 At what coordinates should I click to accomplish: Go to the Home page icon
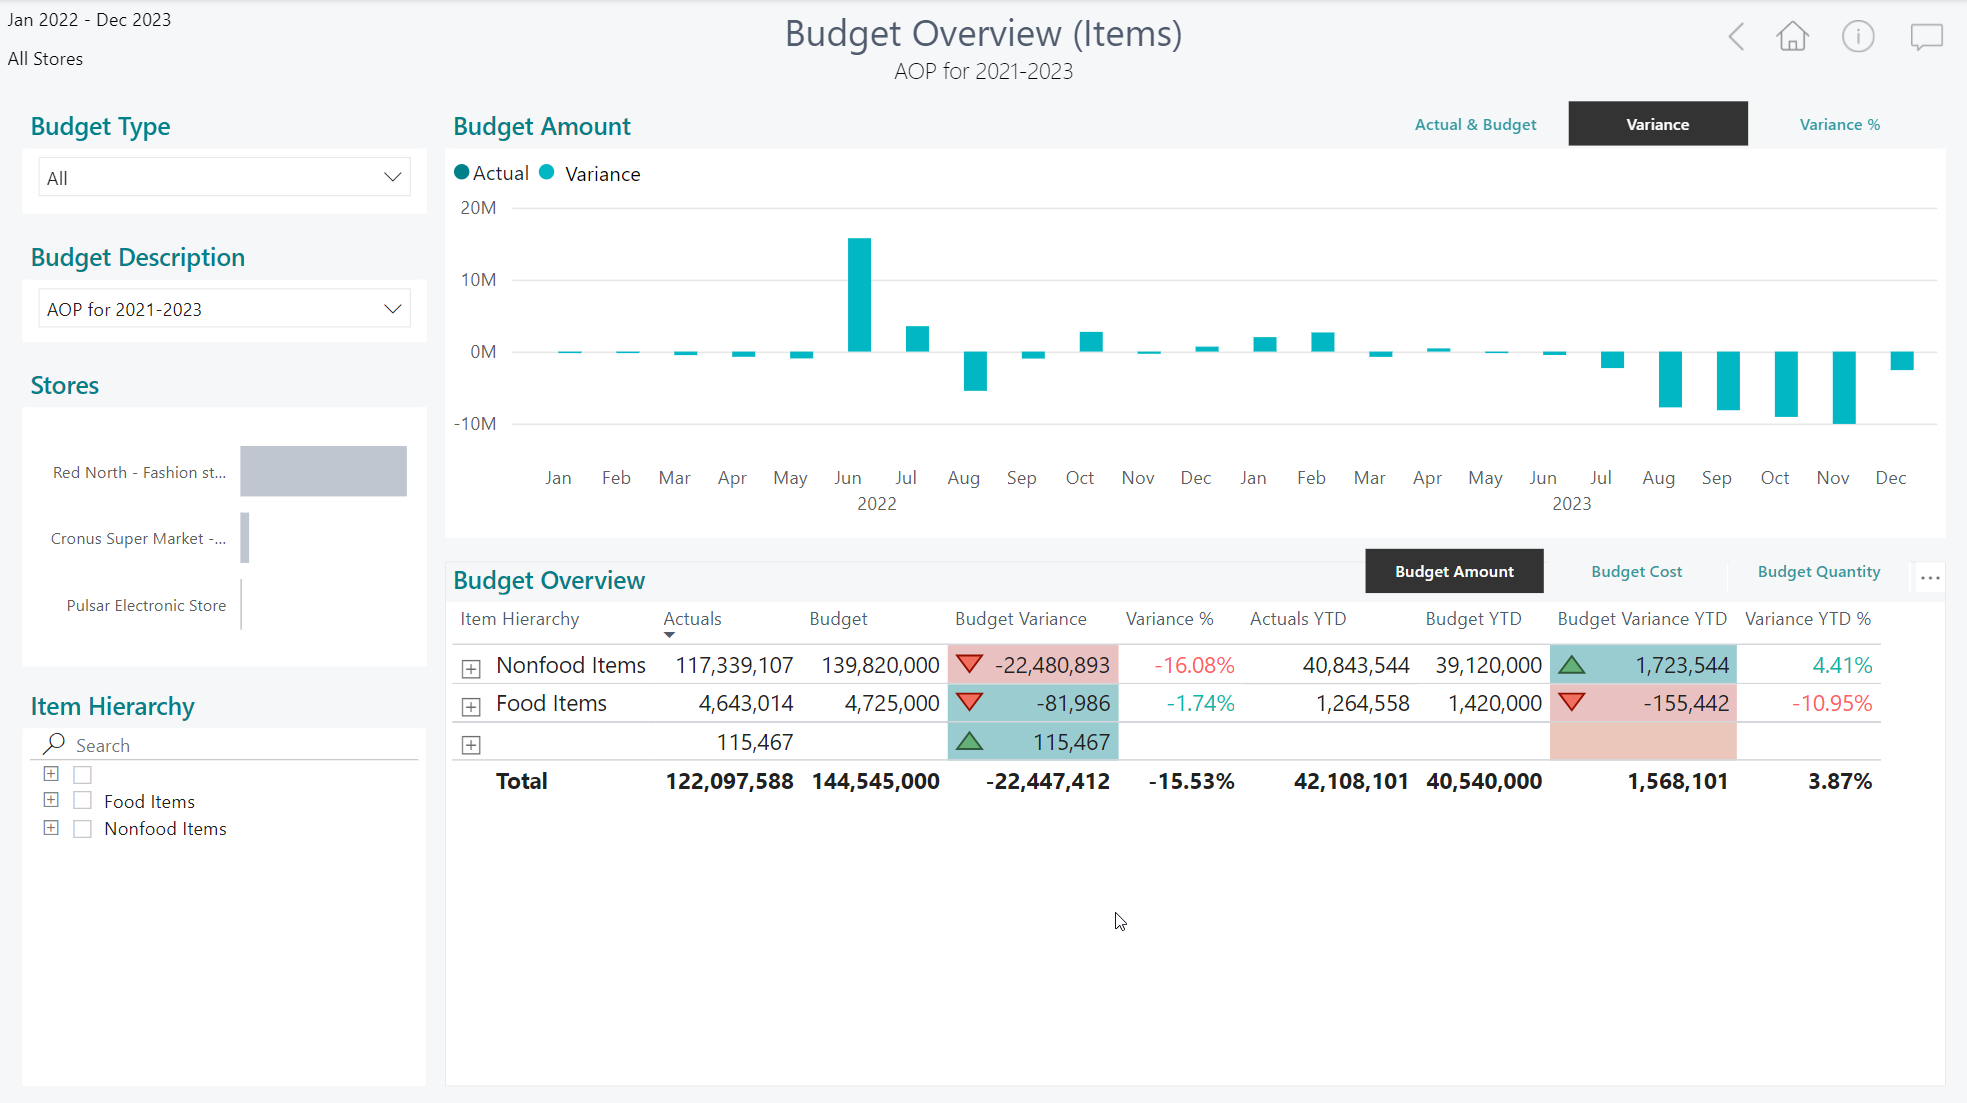(1792, 37)
